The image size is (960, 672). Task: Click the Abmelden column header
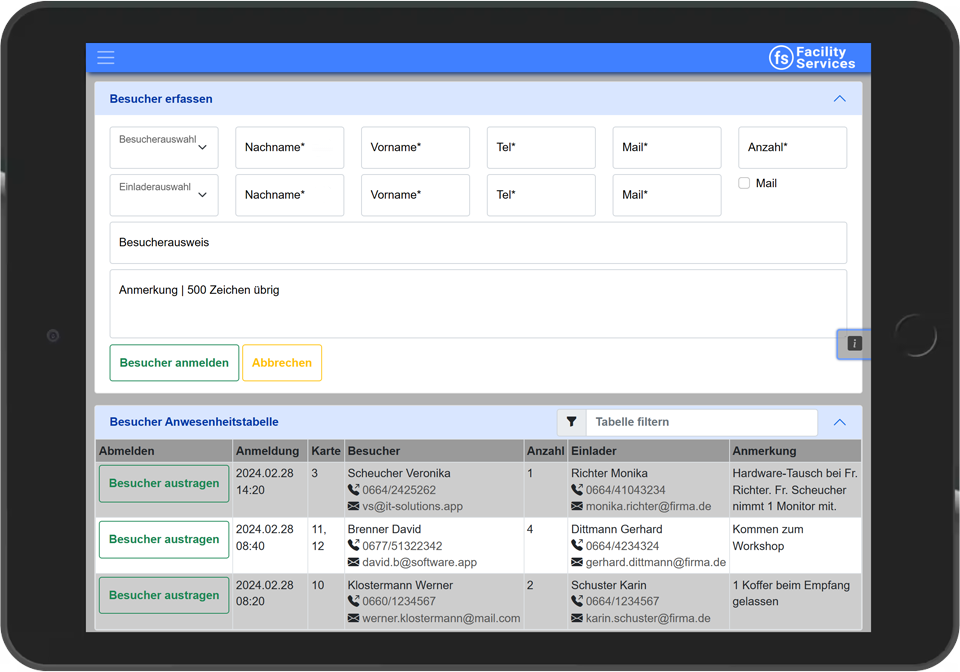(164, 451)
